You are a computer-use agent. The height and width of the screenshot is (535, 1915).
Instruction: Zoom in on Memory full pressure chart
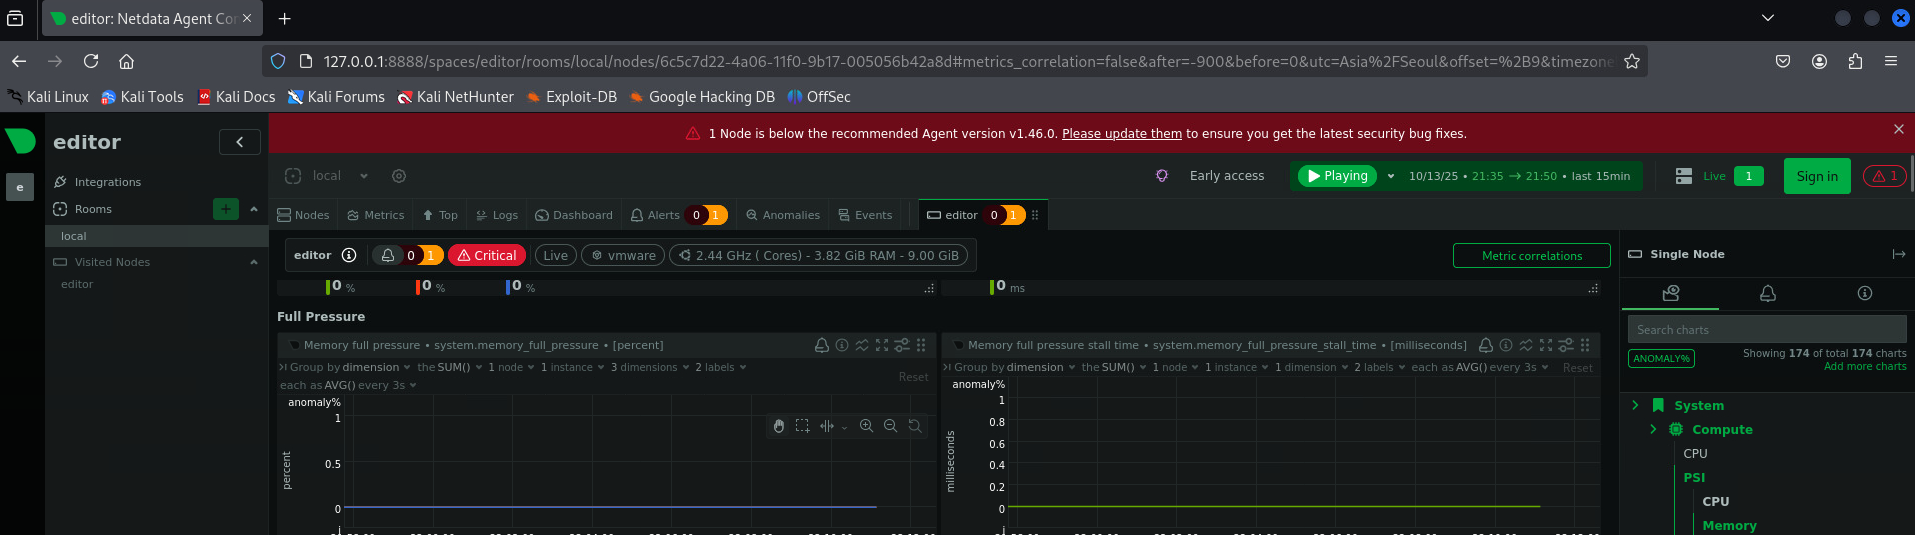(x=866, y=426)
